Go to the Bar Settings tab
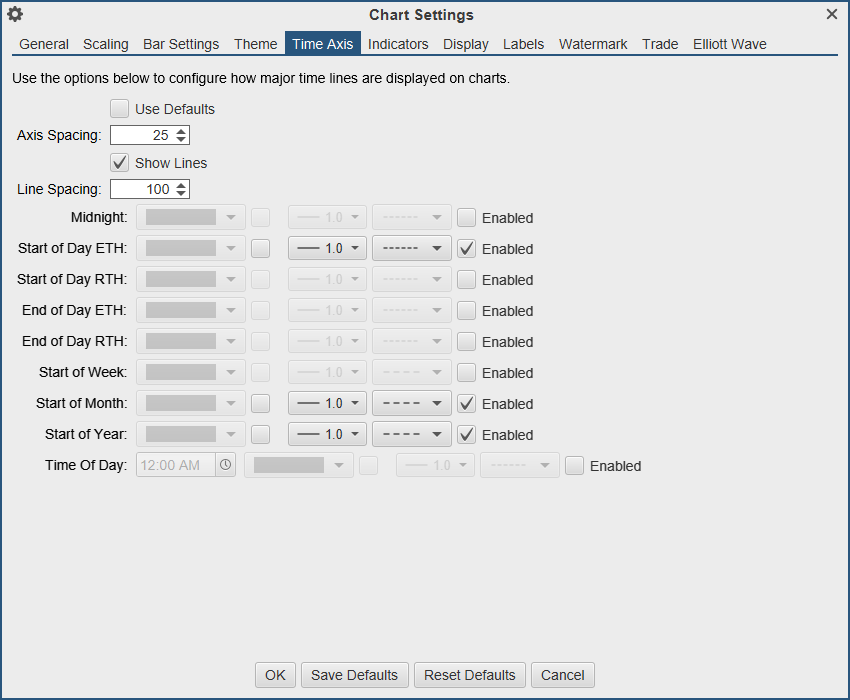The width and height of the screenshot is (850, 700). tap(181, 44)
